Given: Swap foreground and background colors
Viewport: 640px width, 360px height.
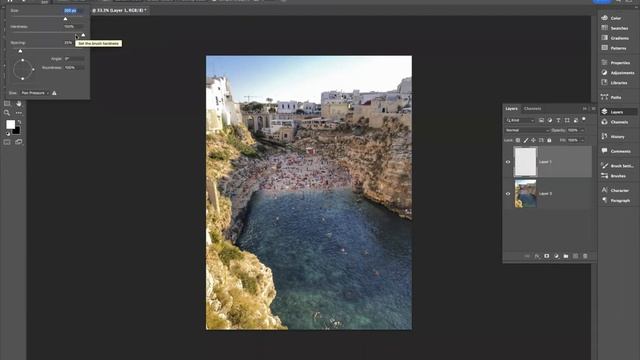Looking at the screenshot, I should (19, 122).
